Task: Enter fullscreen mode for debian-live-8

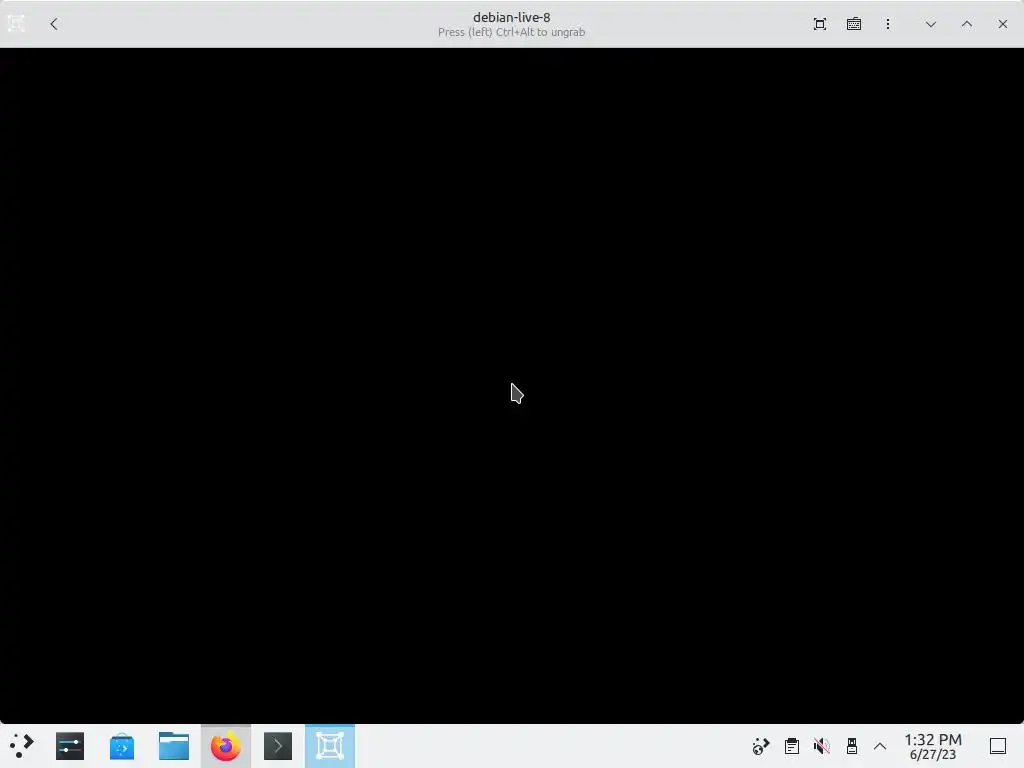Action: point(820,24)
